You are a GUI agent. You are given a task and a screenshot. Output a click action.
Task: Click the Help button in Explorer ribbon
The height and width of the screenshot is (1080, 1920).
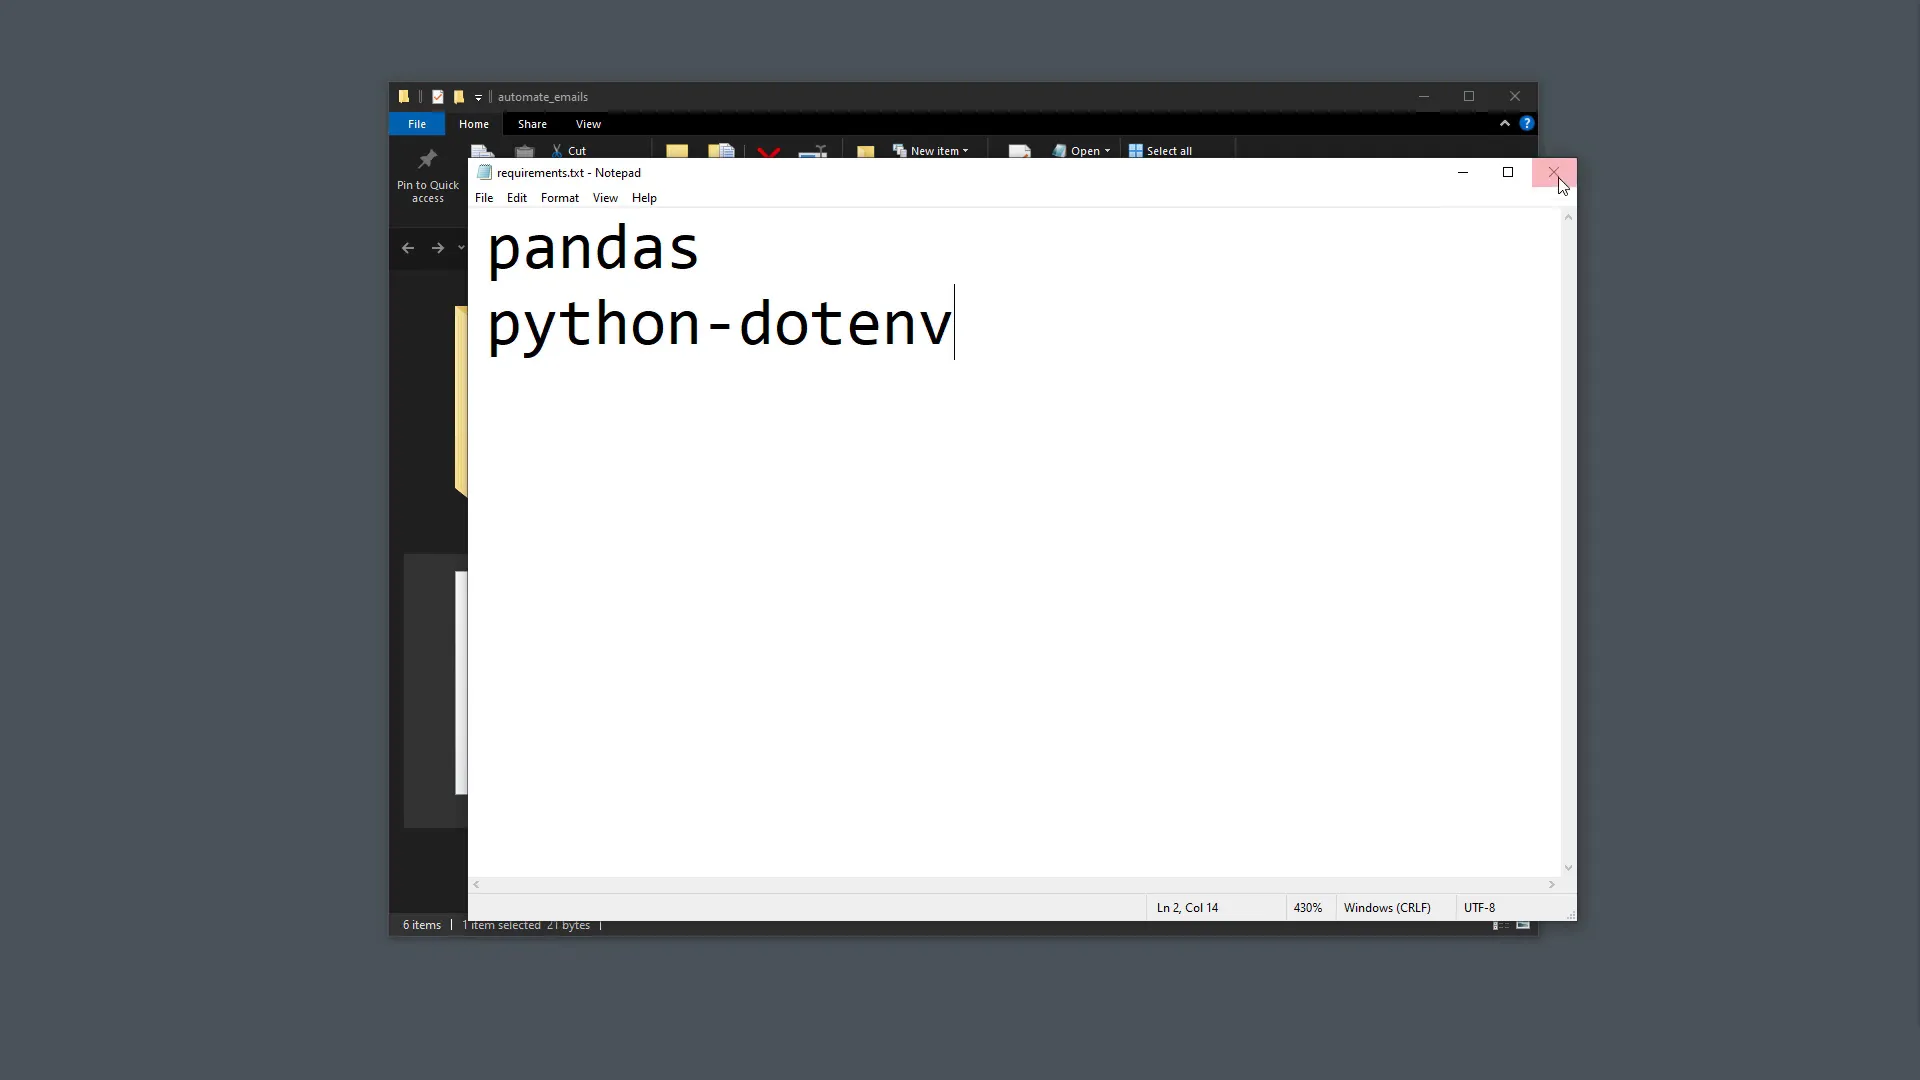tap(1528, 123)
